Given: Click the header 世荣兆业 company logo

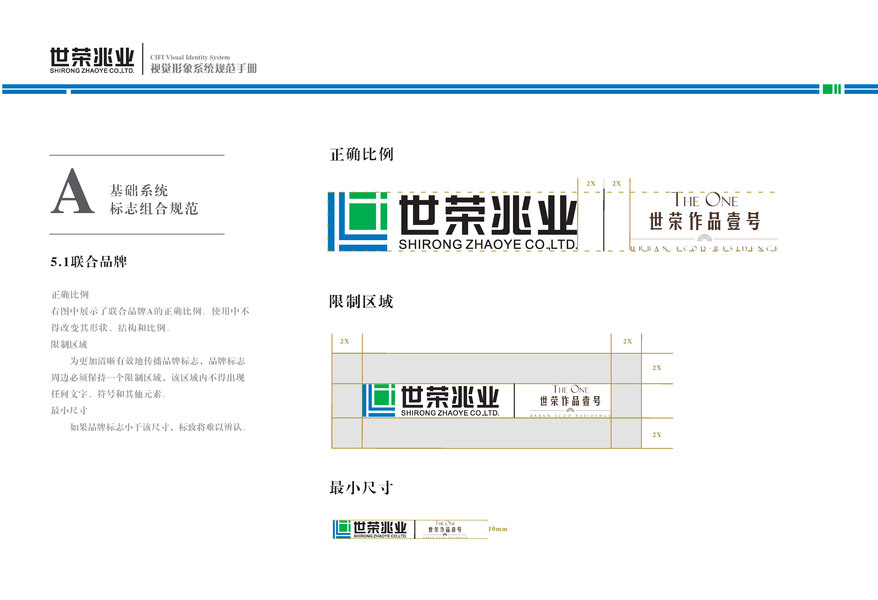Looking at the screenshot, I should [92, 60].
